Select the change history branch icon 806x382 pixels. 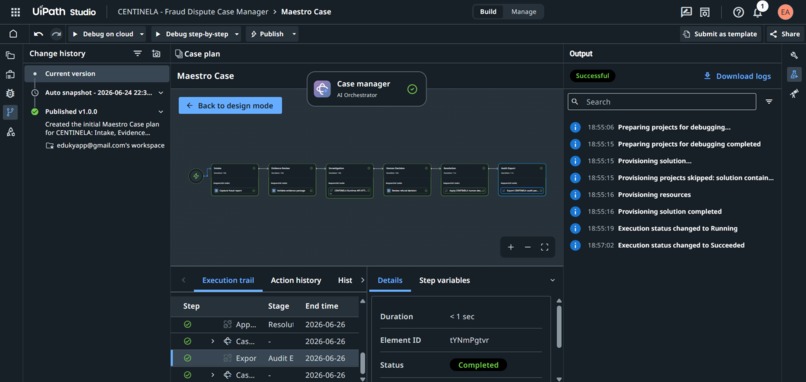pyautogui.click(x=10, y=113)
